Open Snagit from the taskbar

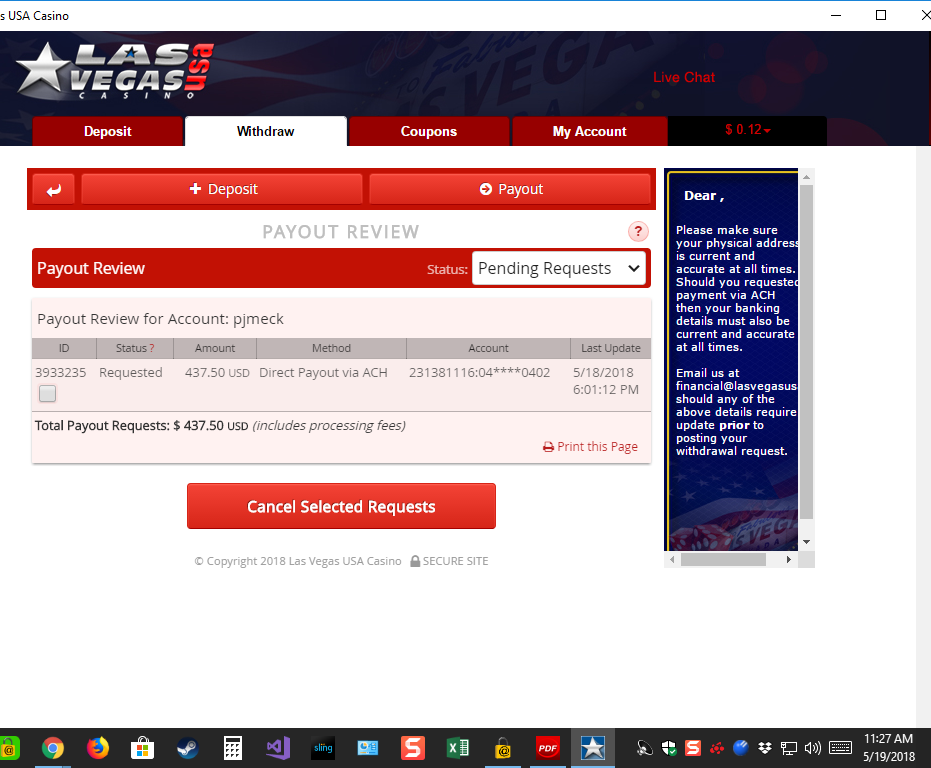point(413,748)
